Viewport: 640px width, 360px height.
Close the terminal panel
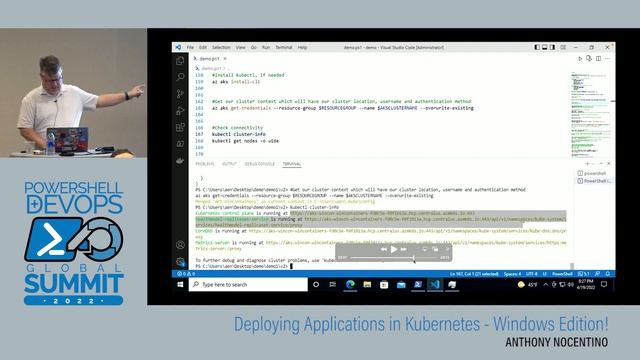click(609, 164)
